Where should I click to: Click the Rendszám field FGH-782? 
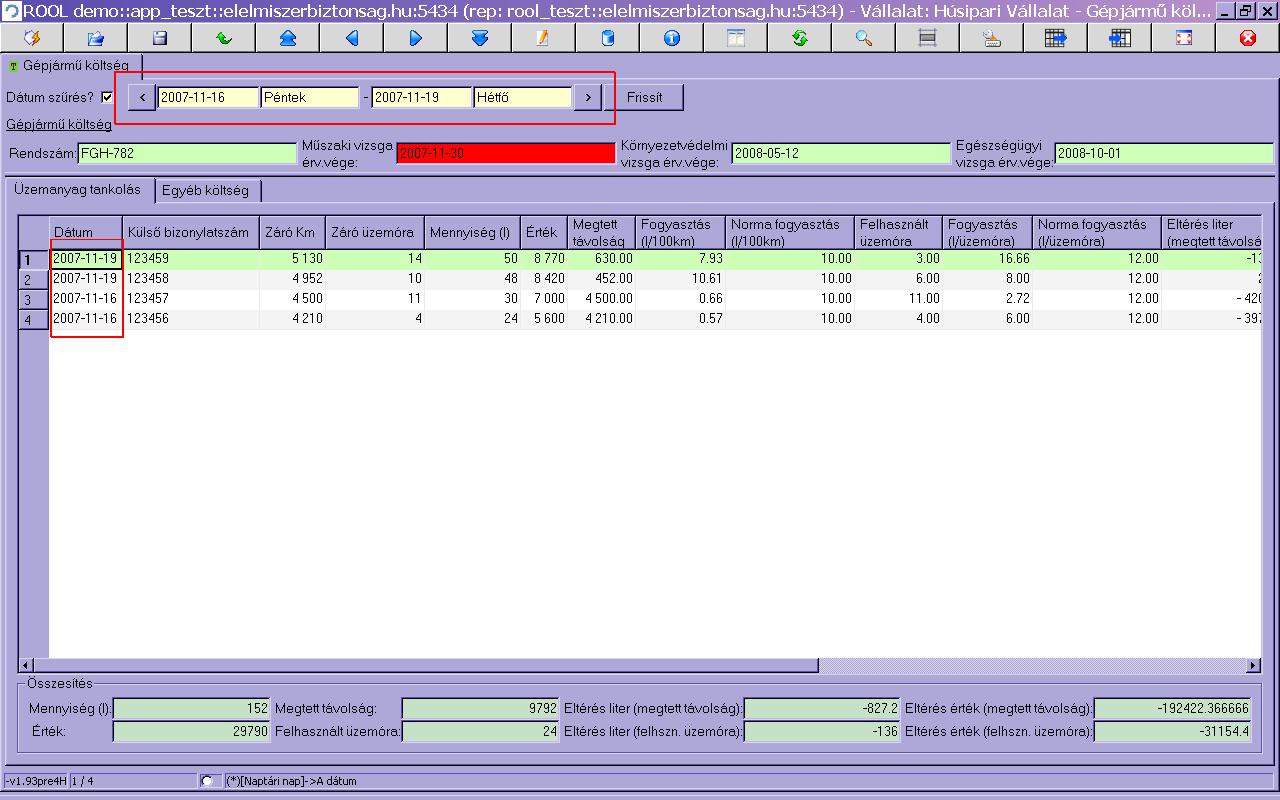pos(187,154)
